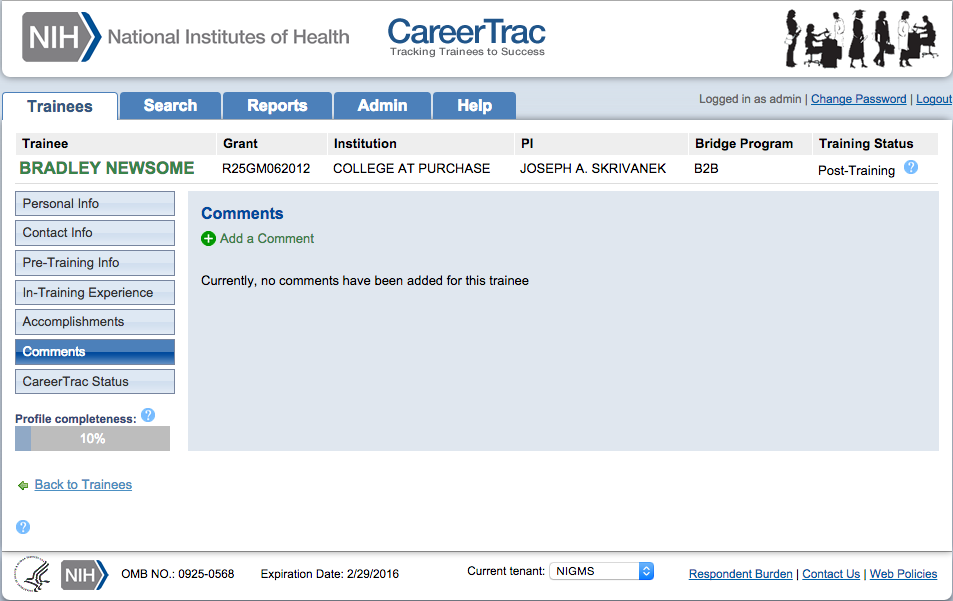Click the green back arrow icon
Viewport: 953px width, 601px height.
(x=23, y=485)
